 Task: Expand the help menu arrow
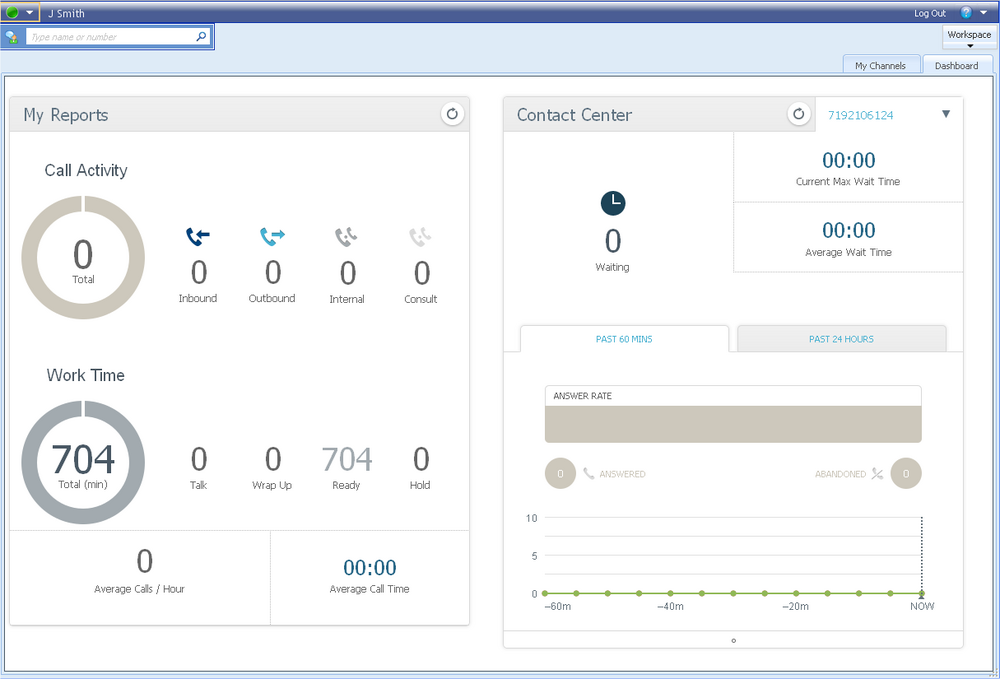tap(983, 12)
